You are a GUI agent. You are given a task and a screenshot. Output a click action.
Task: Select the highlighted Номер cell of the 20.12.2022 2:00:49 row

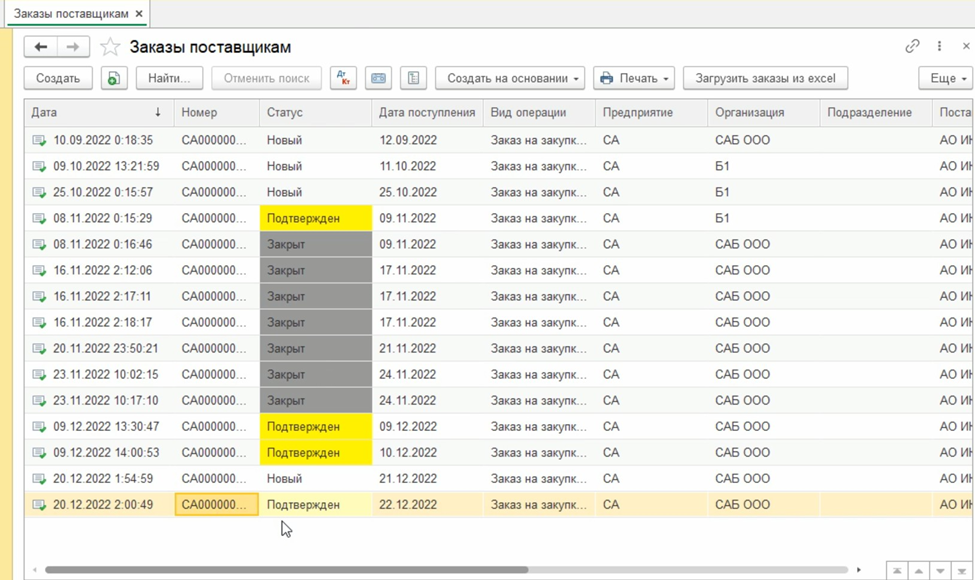pos(216,505)
